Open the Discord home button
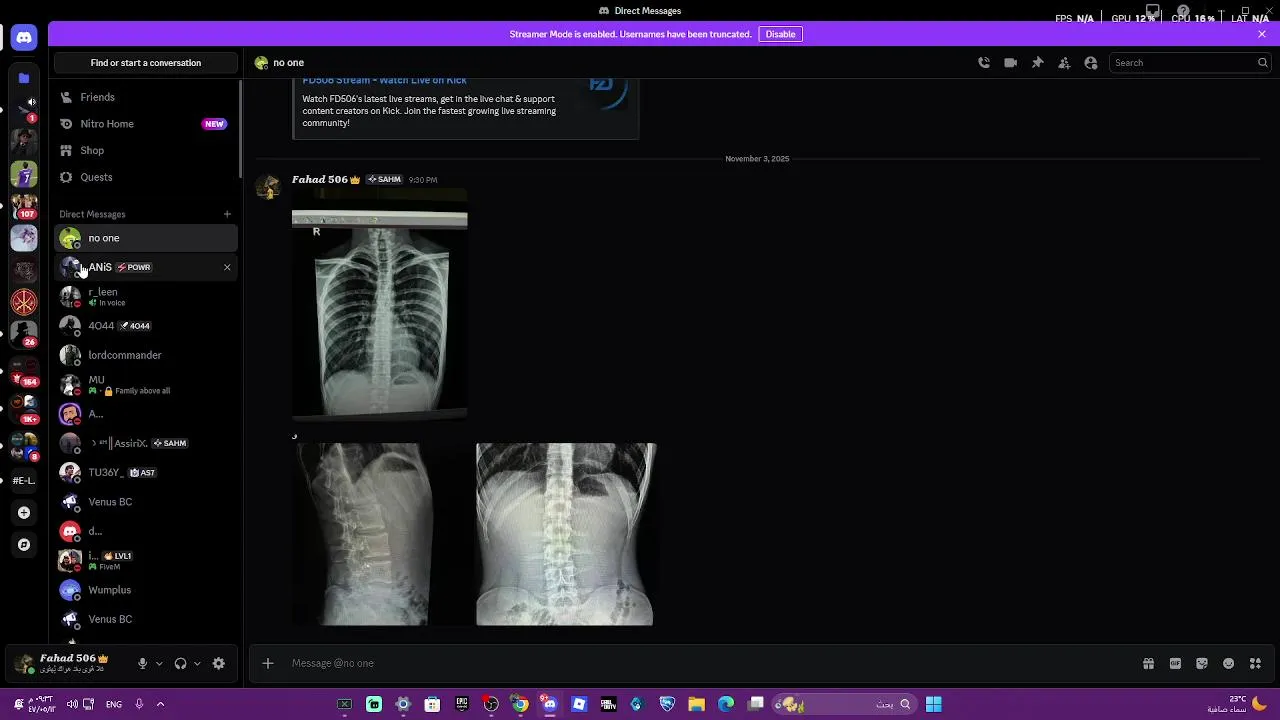This screenshot has height=720, width=1280. [24, 38]
